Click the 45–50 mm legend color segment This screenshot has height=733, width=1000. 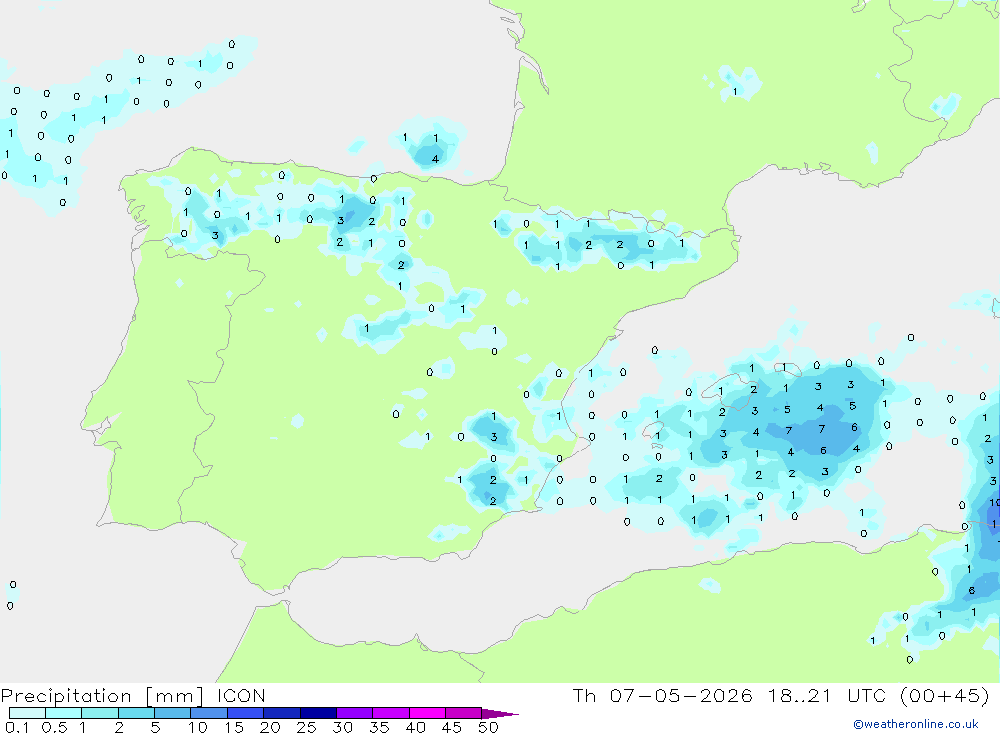coord(464,713)
